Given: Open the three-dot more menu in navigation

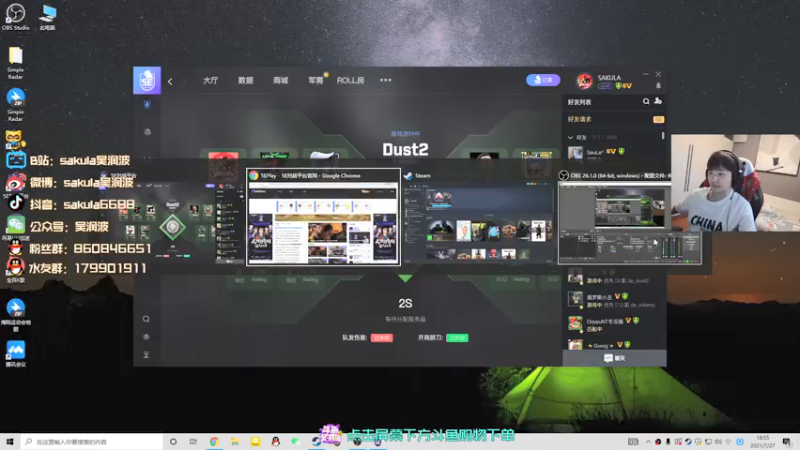Looking at the screenshot, I should 386,80.
